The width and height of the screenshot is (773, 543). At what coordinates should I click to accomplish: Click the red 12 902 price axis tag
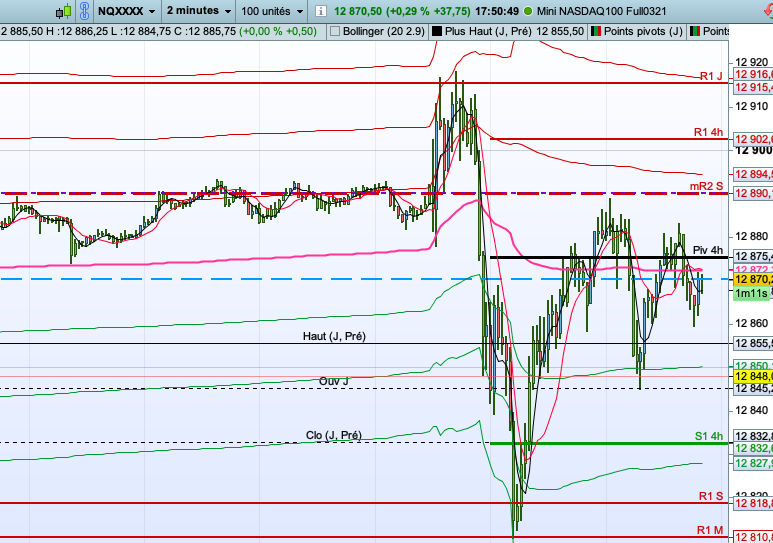click(753, 140)
